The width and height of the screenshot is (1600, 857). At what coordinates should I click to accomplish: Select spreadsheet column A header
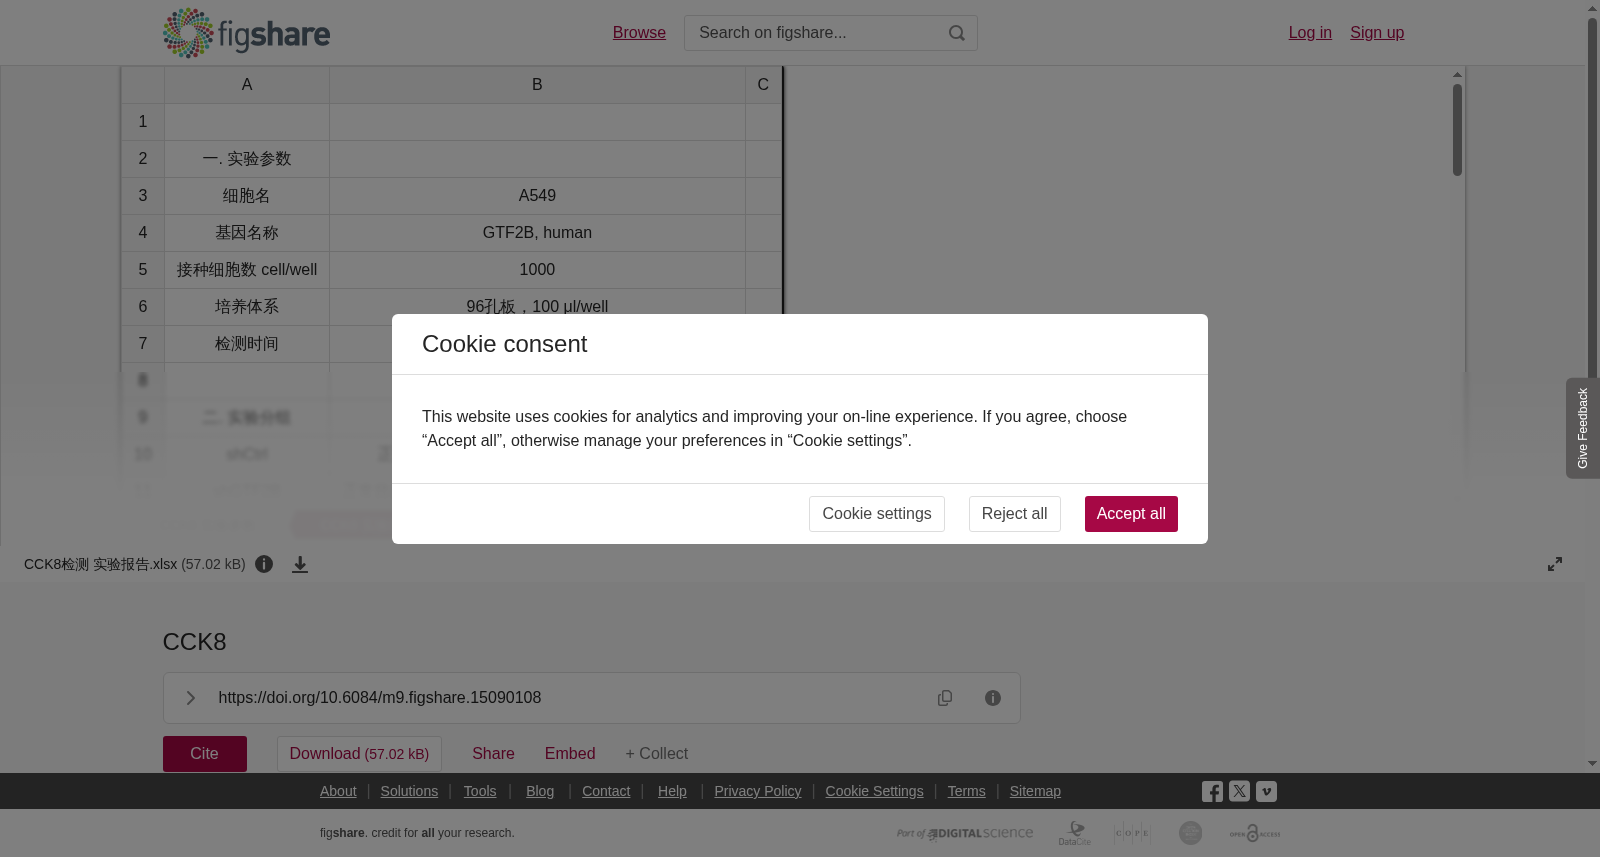click(x=247, y=85)
